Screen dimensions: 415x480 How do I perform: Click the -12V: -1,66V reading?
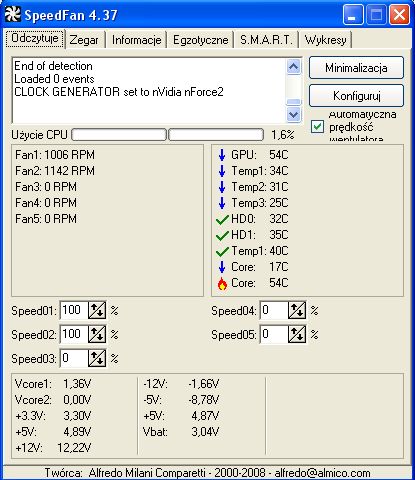click(x=181, y=384)
